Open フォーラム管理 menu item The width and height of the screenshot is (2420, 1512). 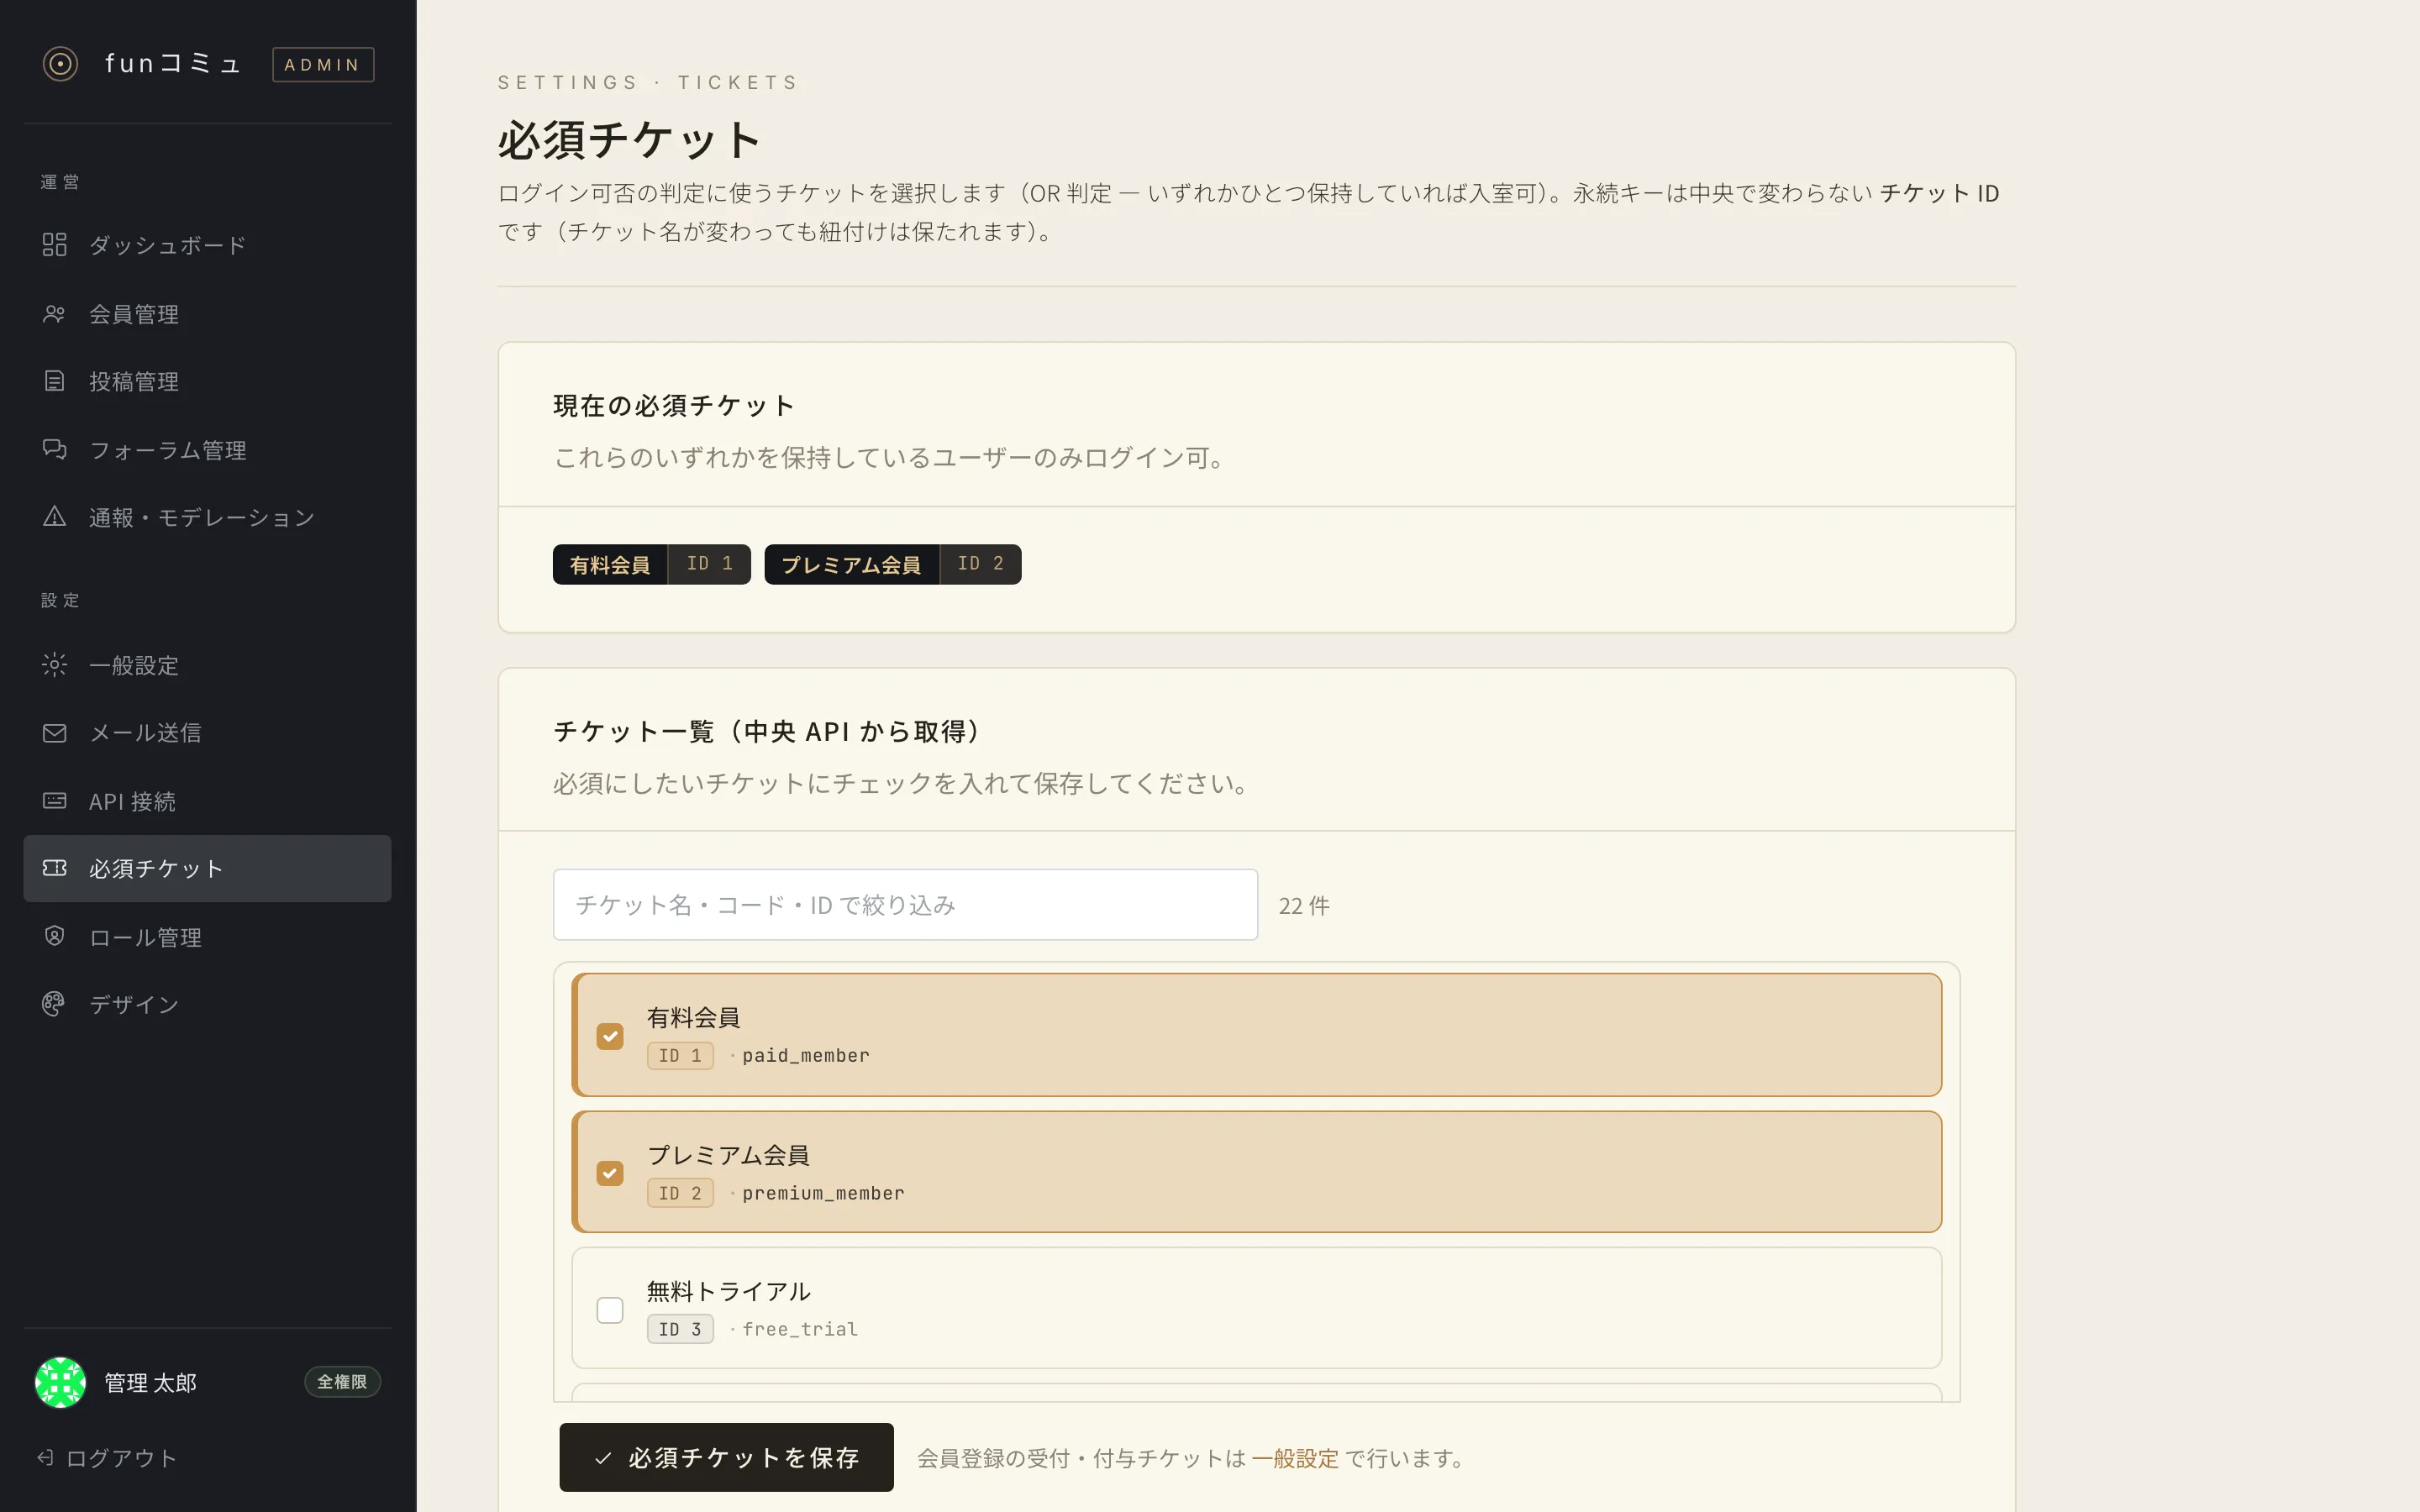click(207, 449)
